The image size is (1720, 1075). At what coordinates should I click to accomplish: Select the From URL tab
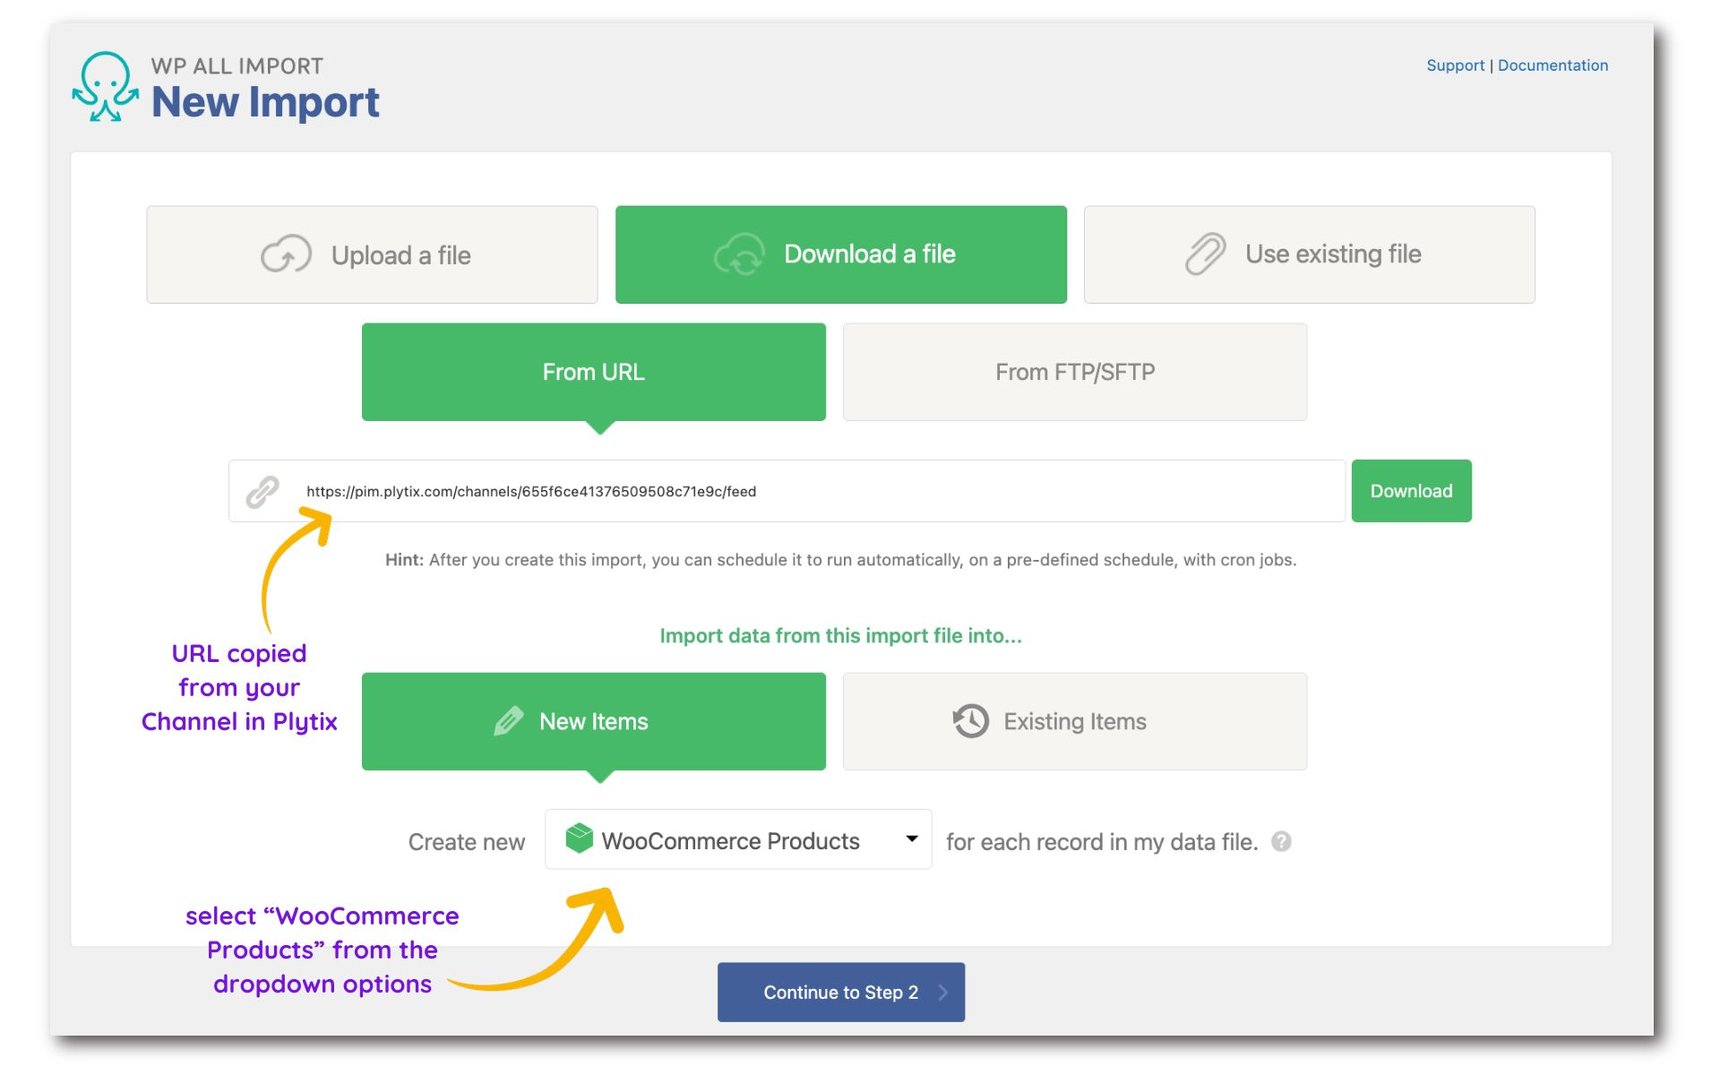[x=593, y=371]
